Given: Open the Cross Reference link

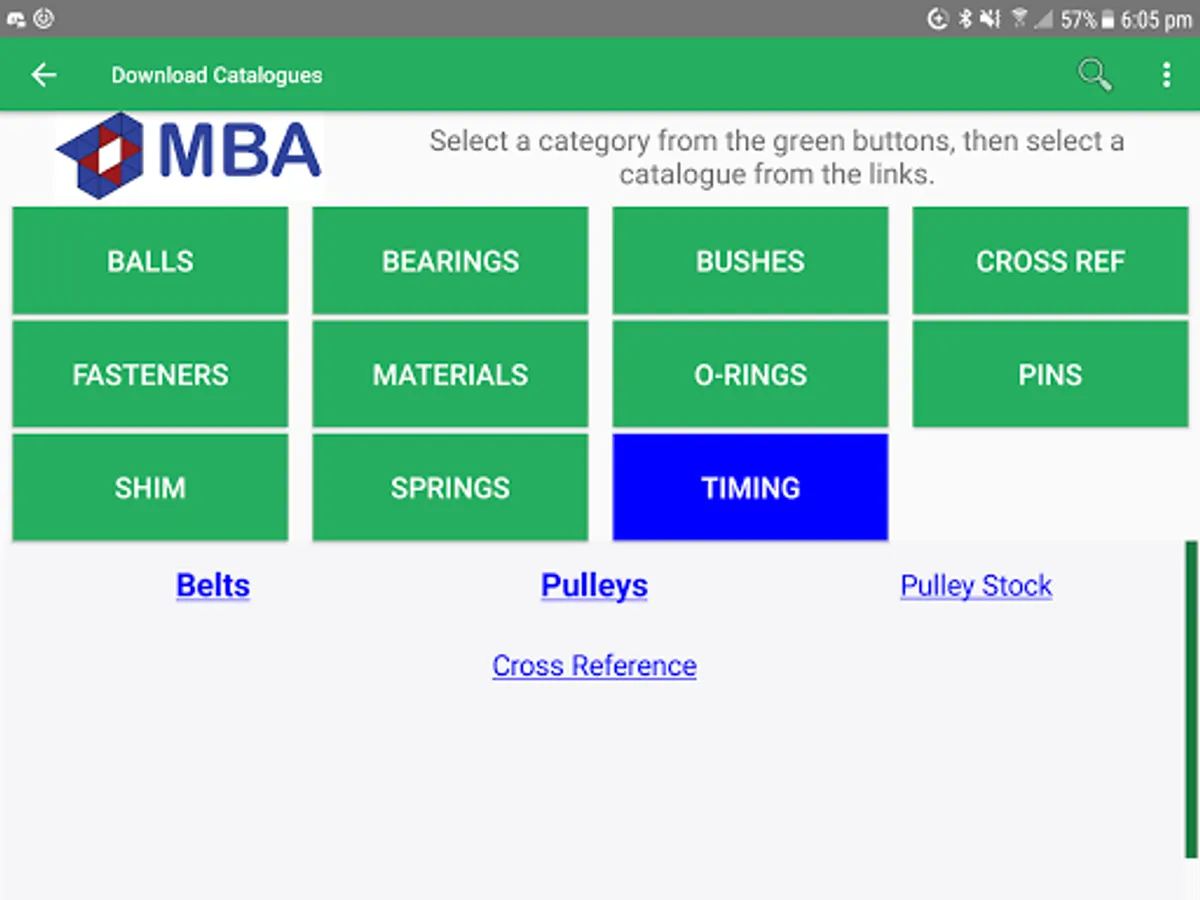Looking at the screenshot, I should click(594, 666).
